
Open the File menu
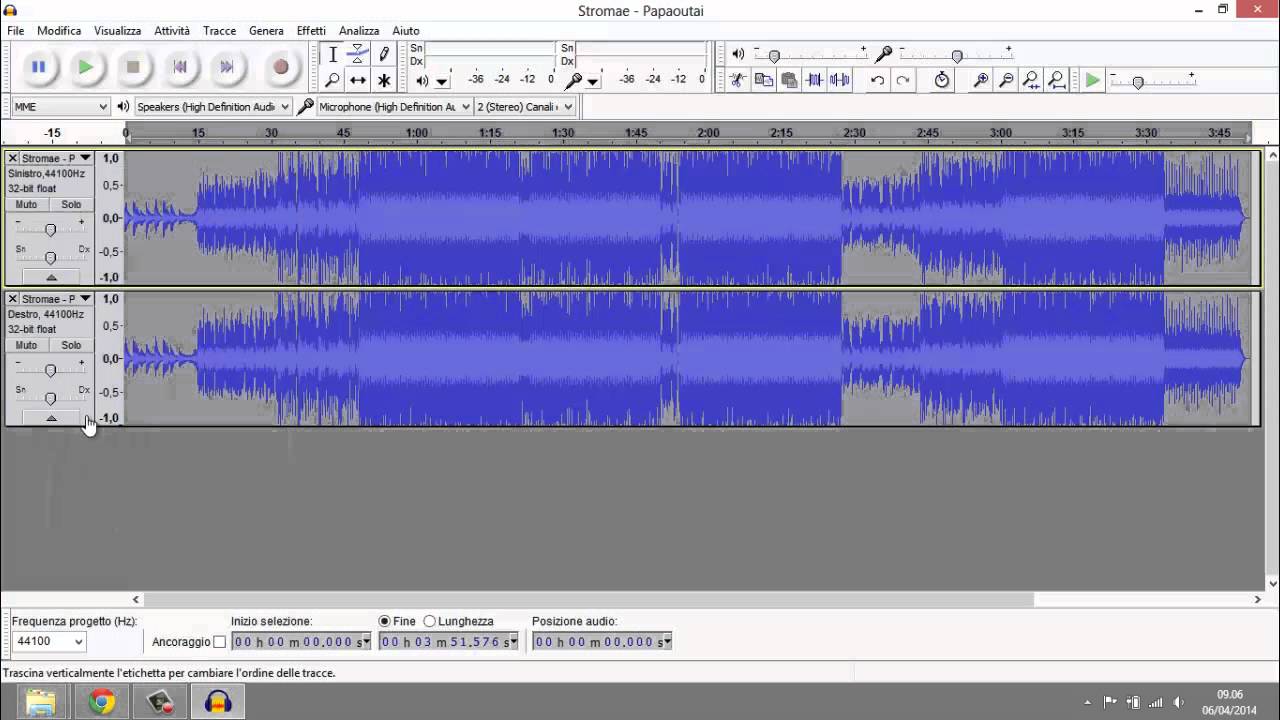(15, 31)
